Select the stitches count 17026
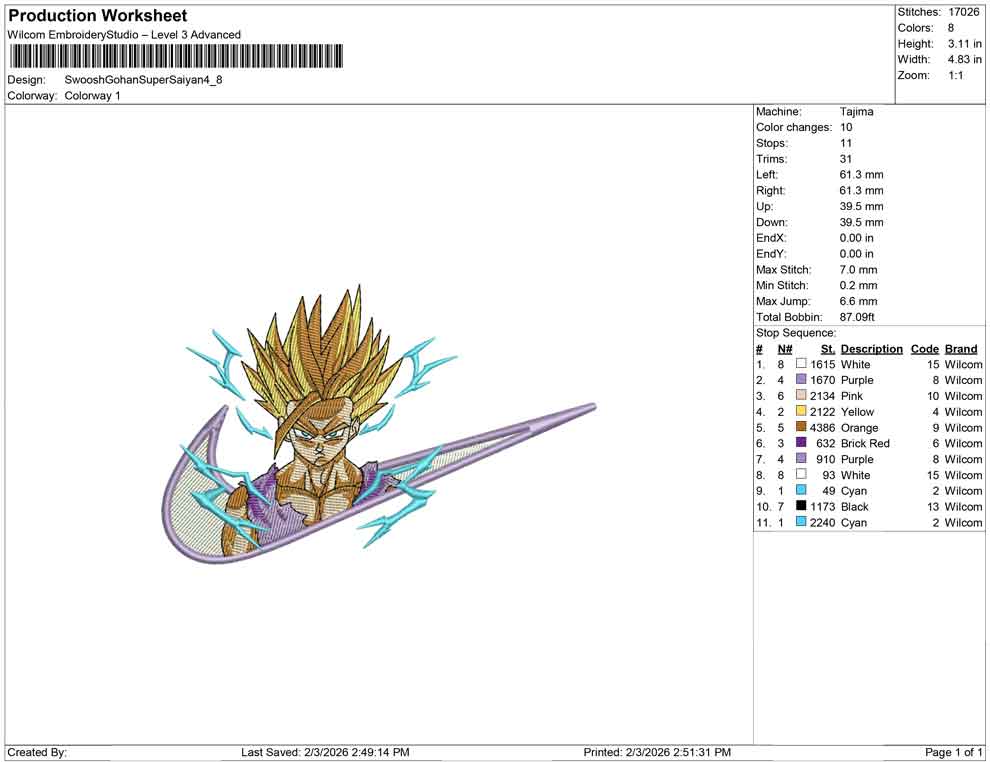This screenshot has width=990, height=762. [963, 12]
